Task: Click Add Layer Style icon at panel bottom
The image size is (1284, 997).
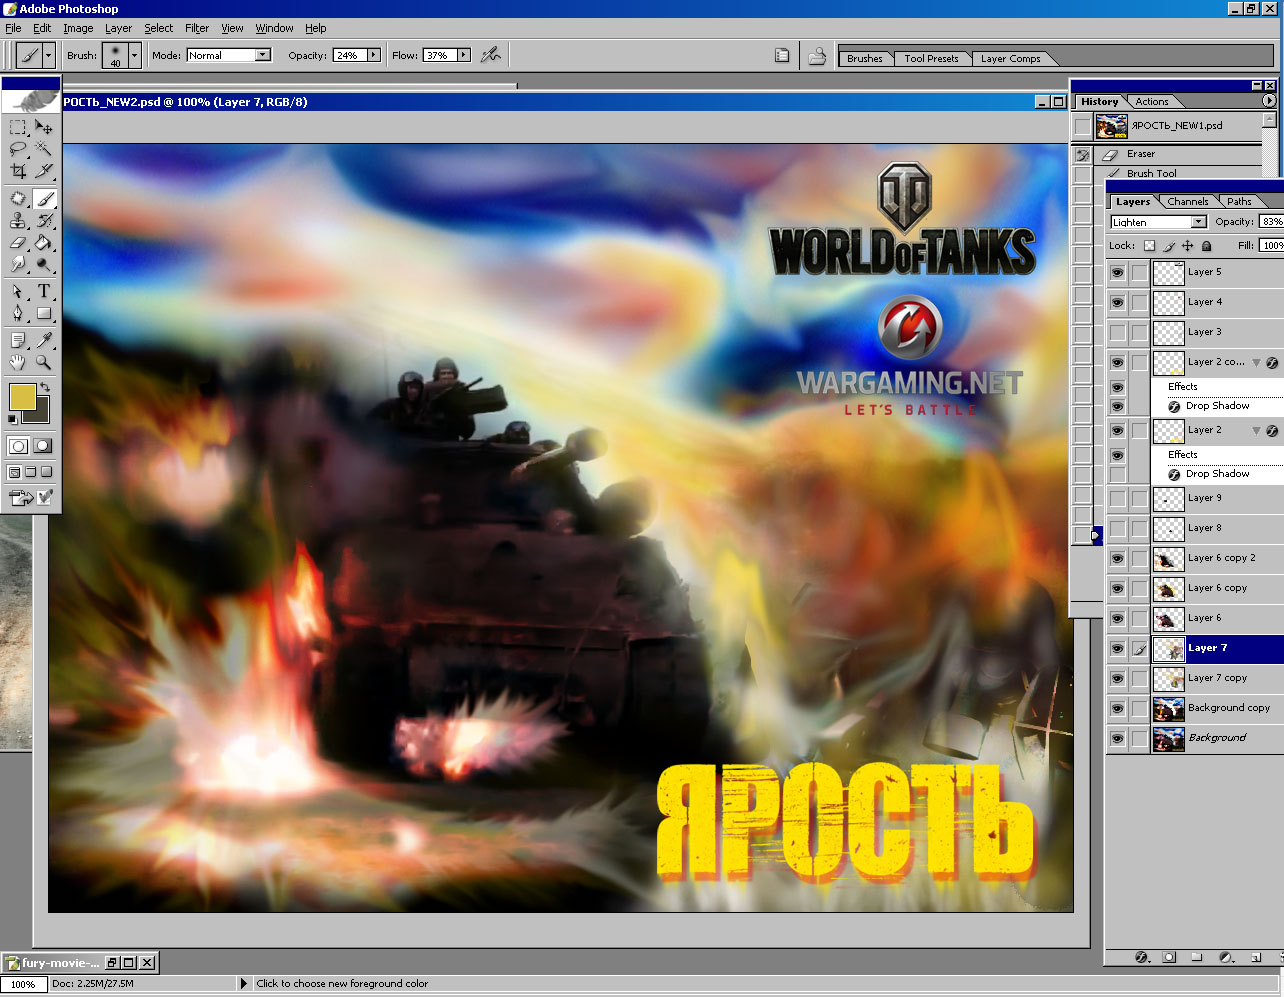Action: pyautogui.click(x=1142, y=957)
